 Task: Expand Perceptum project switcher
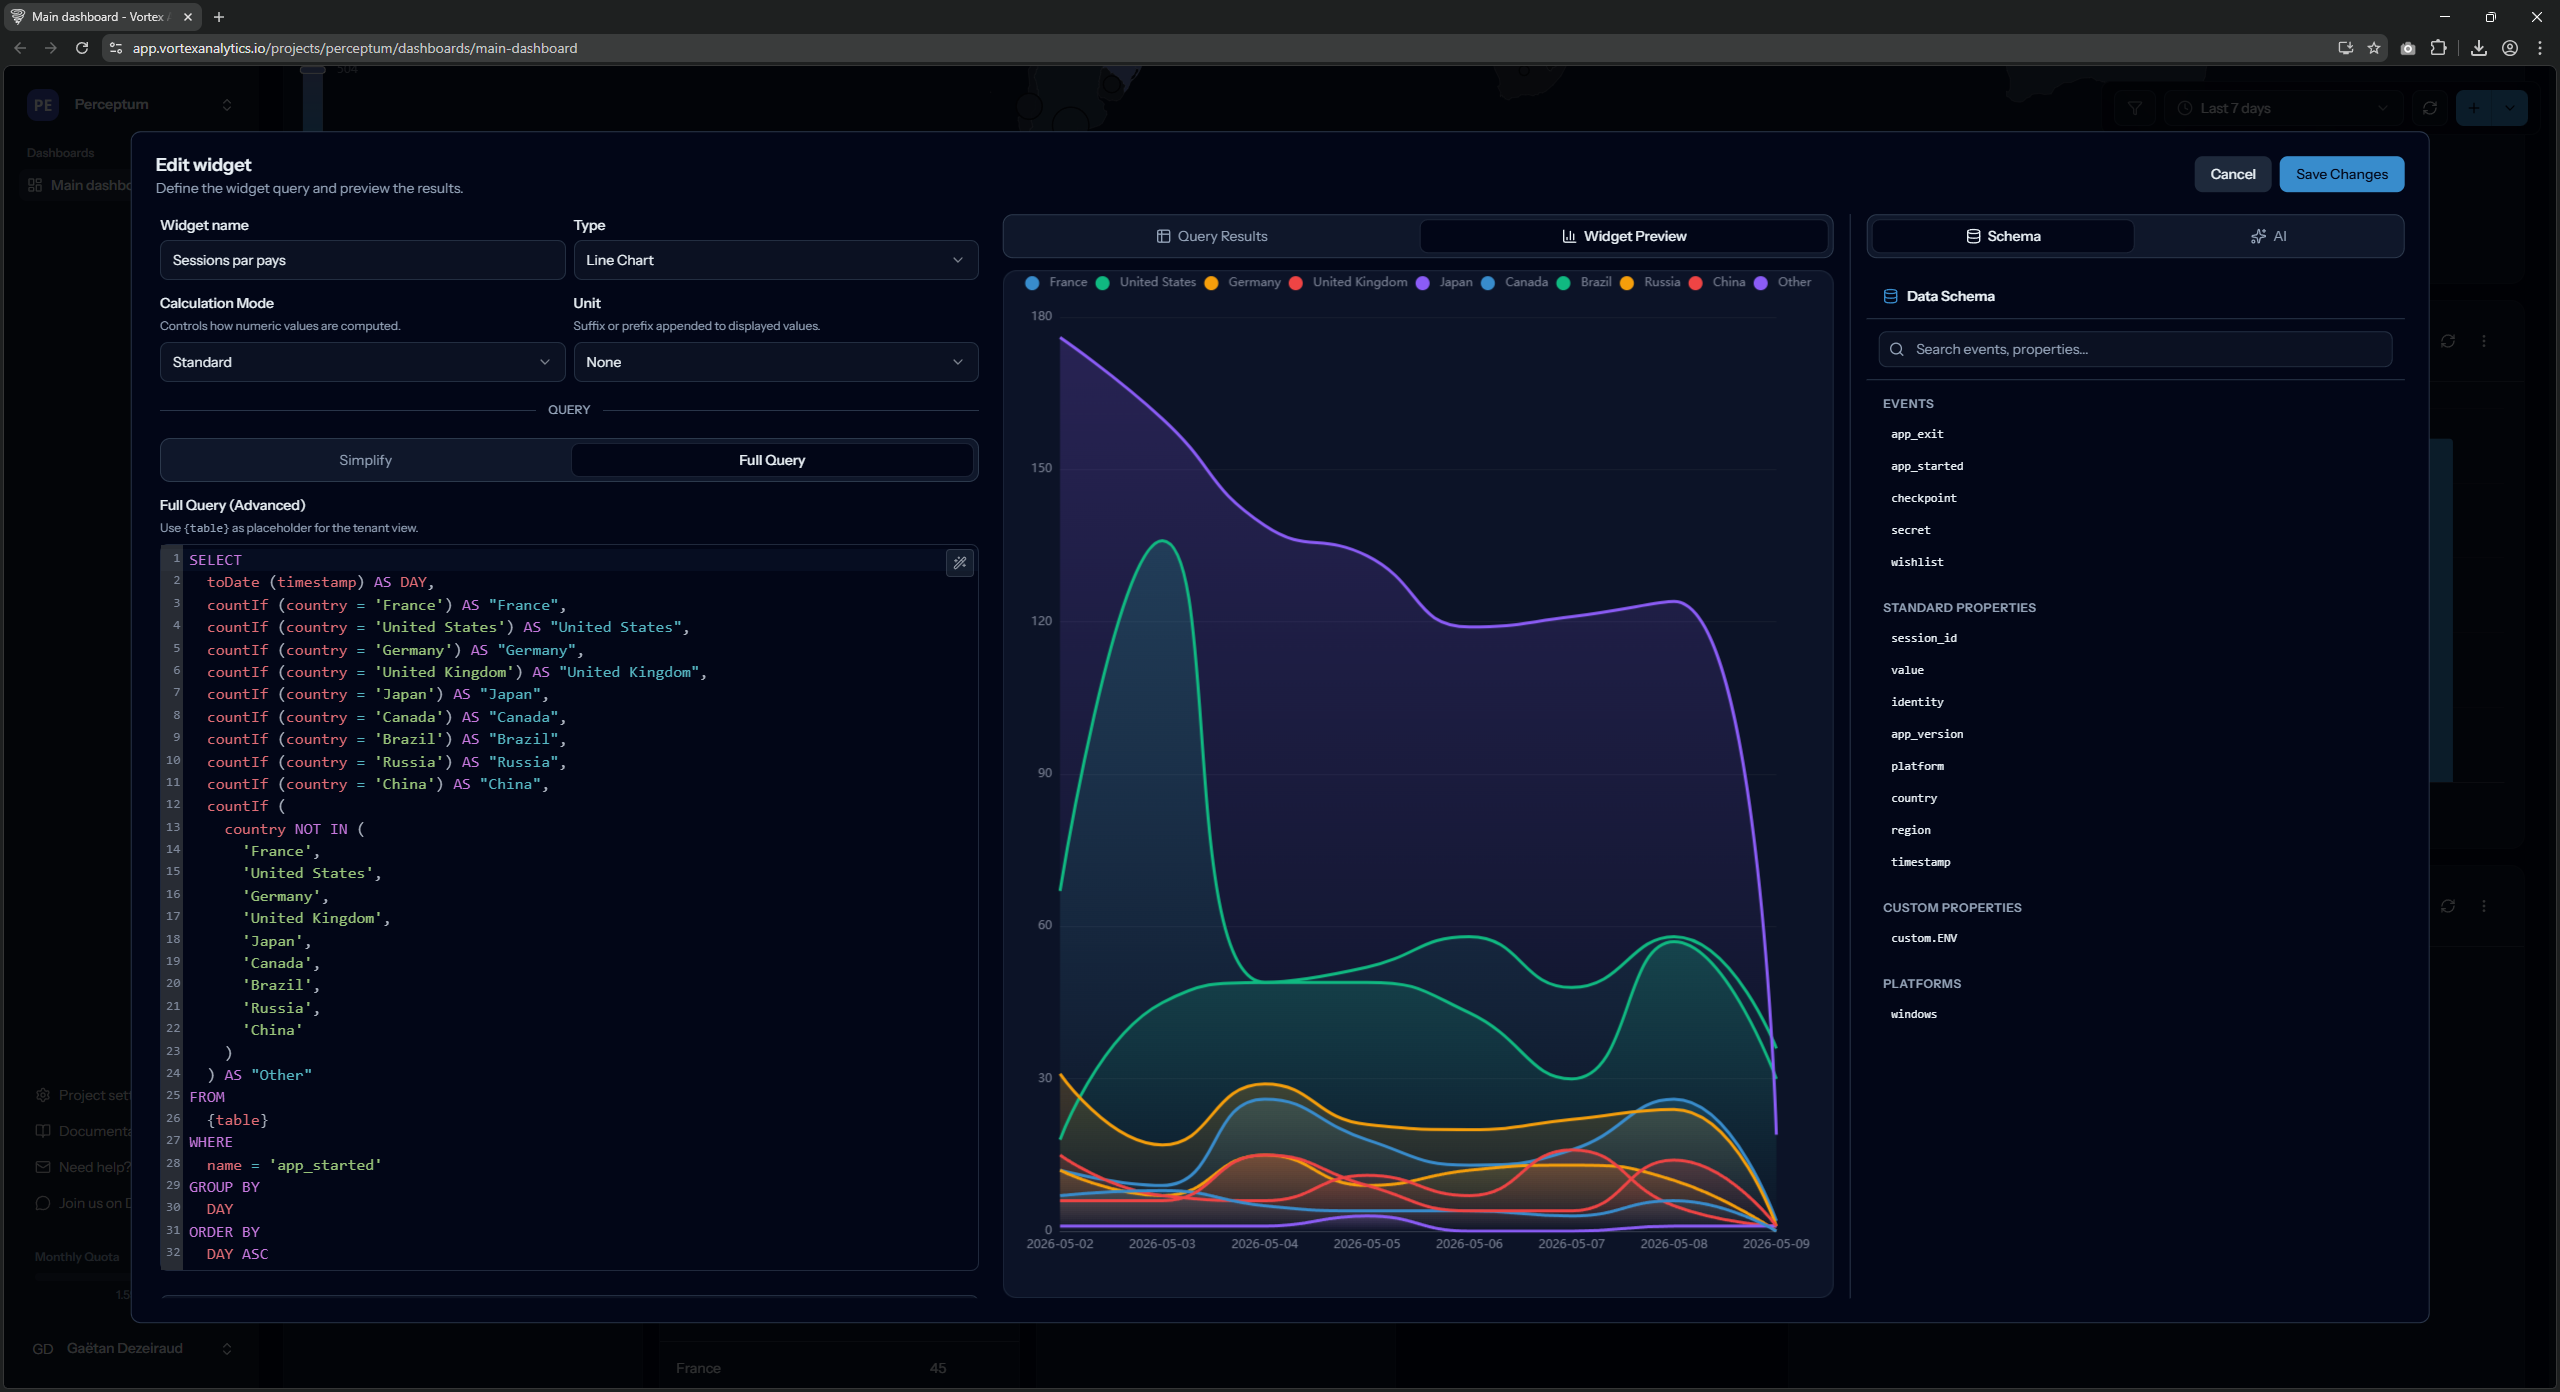[130, 104]
